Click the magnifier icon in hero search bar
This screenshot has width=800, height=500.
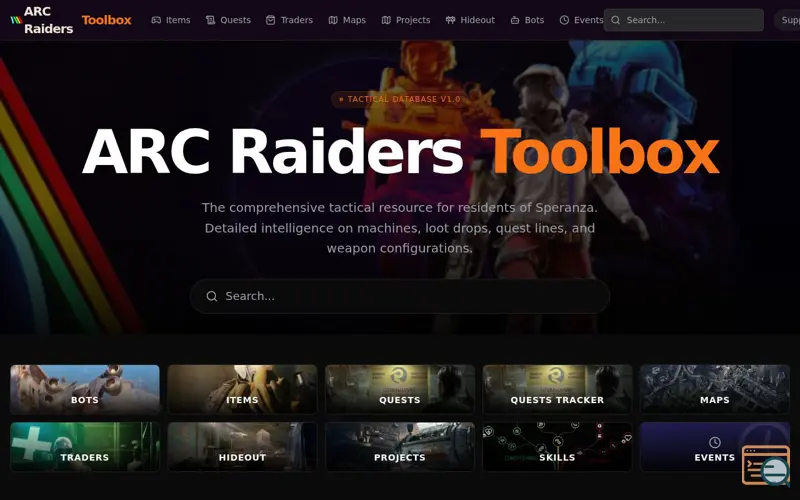click(212, 296)
